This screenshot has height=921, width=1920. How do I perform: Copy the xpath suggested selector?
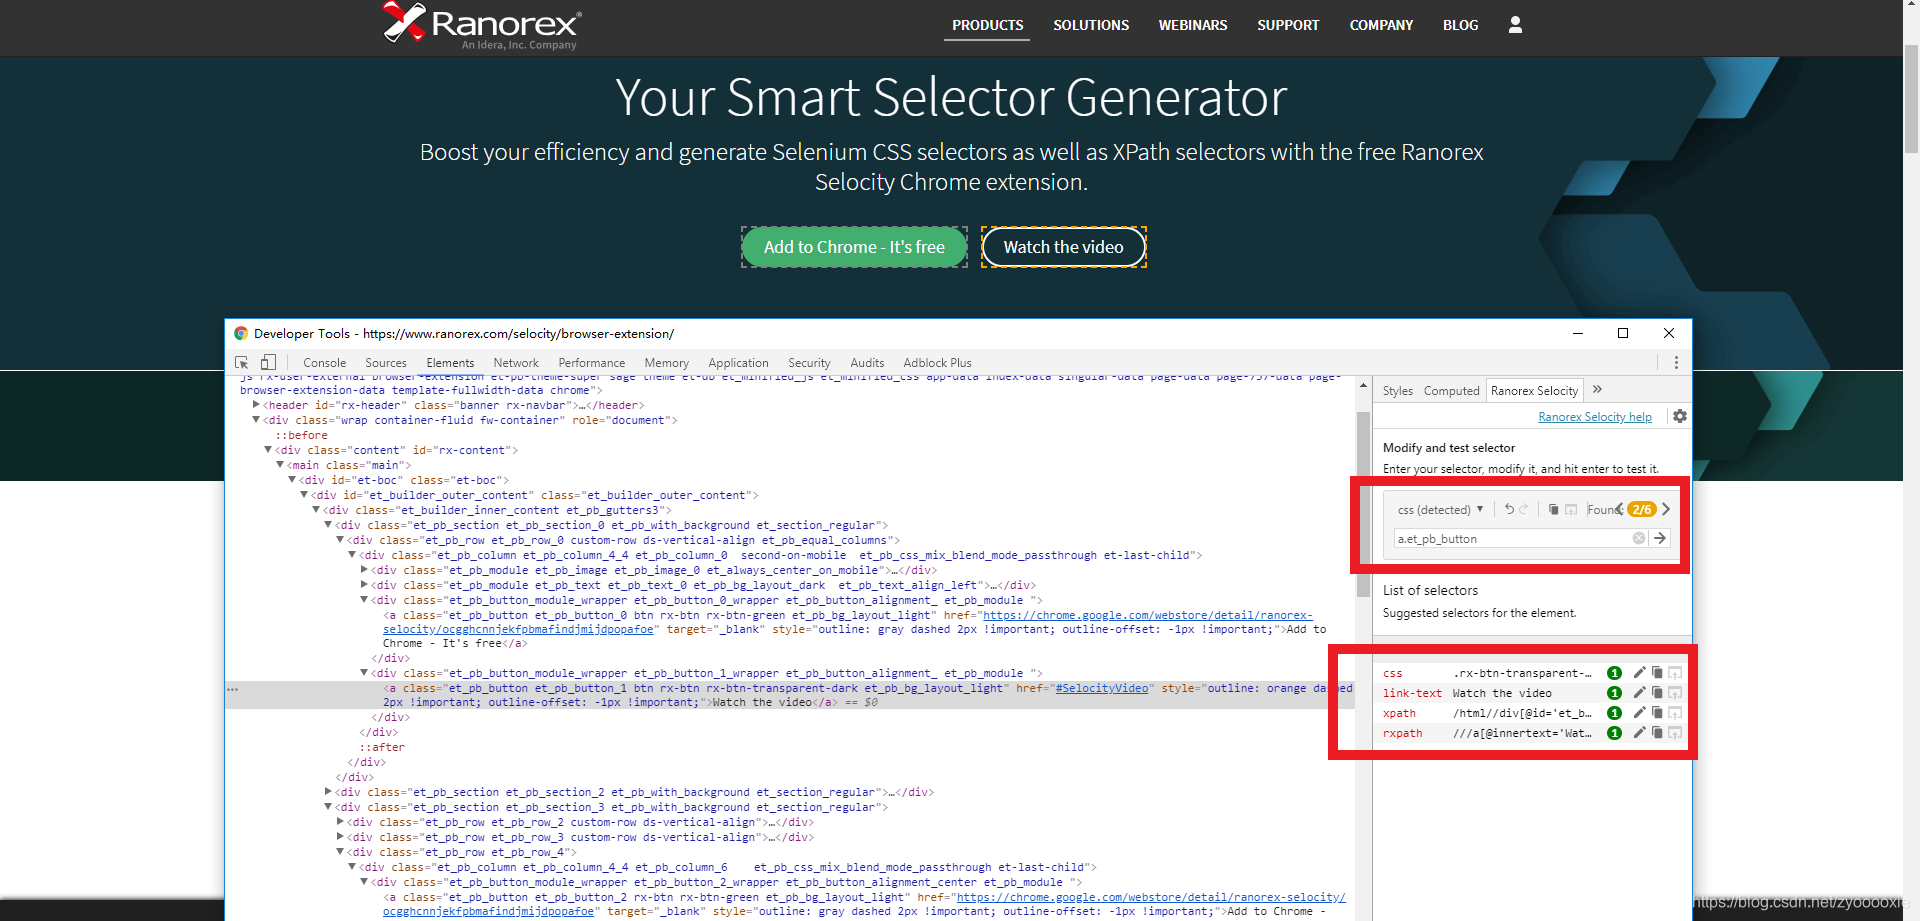click(x=1657, y=713)
